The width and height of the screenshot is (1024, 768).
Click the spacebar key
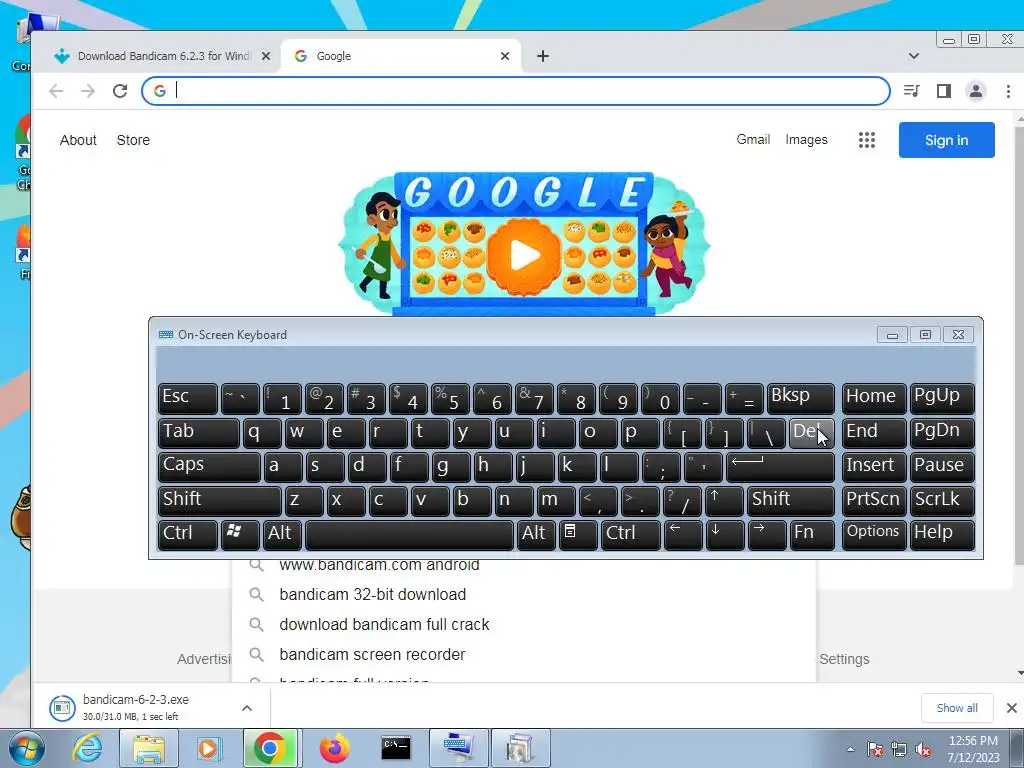pos(409,535)
